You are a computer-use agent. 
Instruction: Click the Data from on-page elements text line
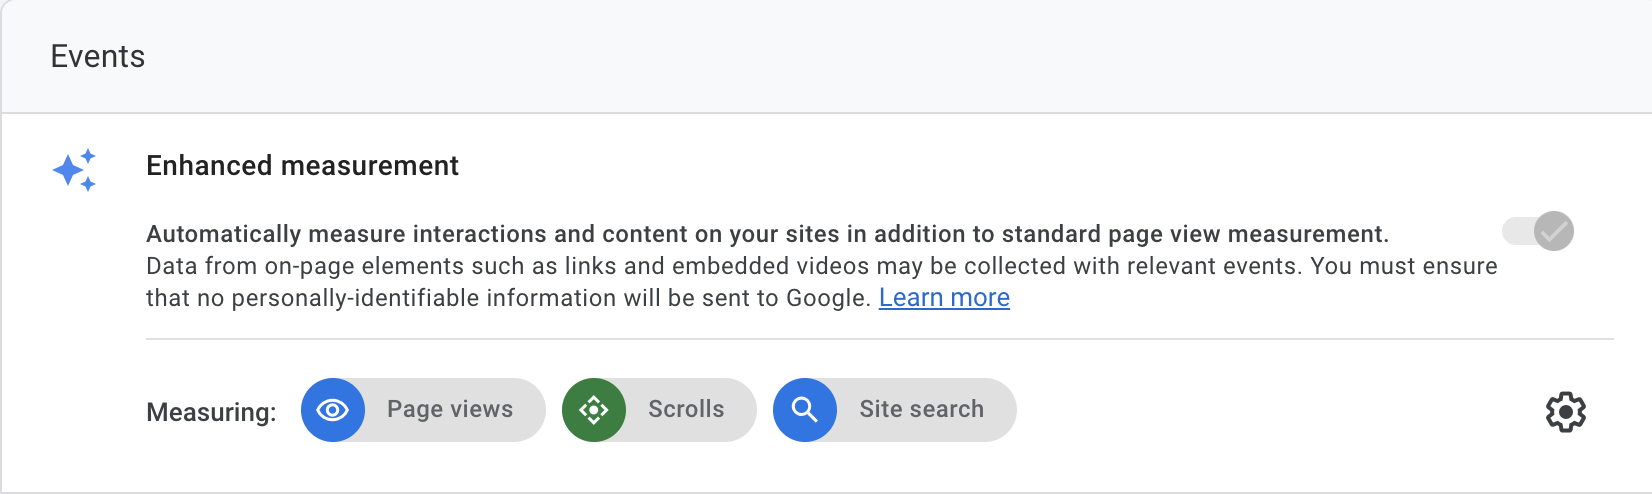821,266
